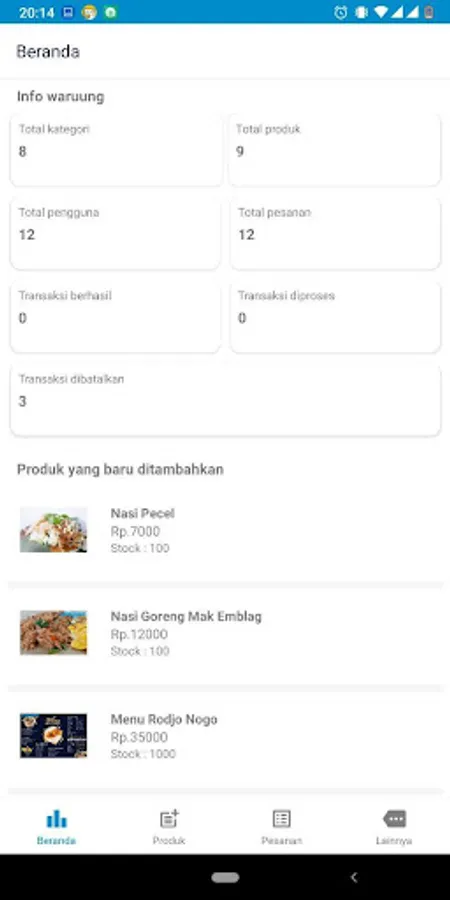Switch to the Pesanan tab label
450x900 pixels.
(x=281, y=840)
